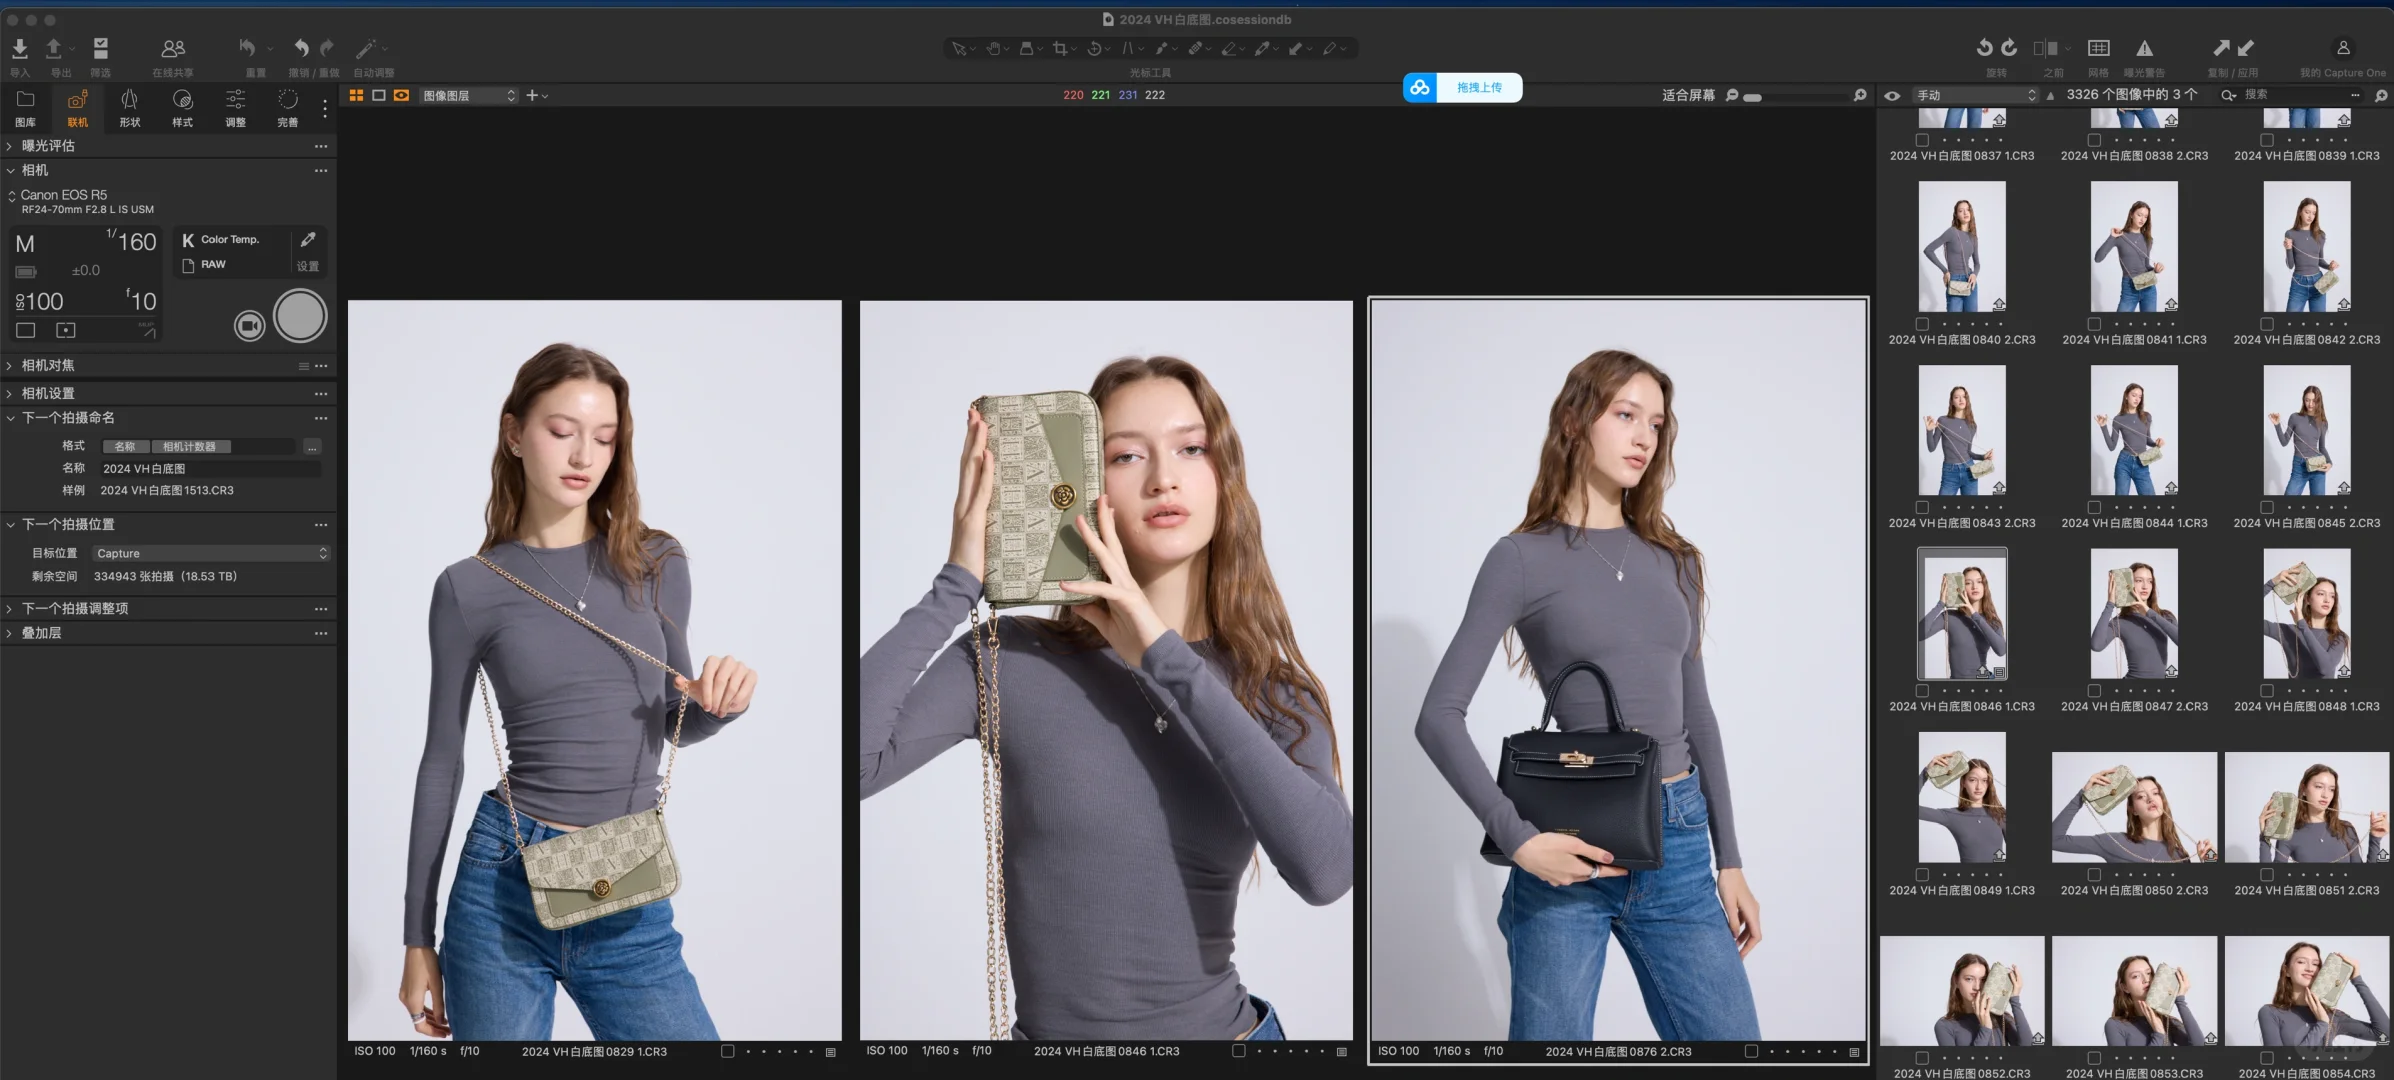
Task: Pick white balance with eyedropper in camera panel
Action: (x=308, y=239)
